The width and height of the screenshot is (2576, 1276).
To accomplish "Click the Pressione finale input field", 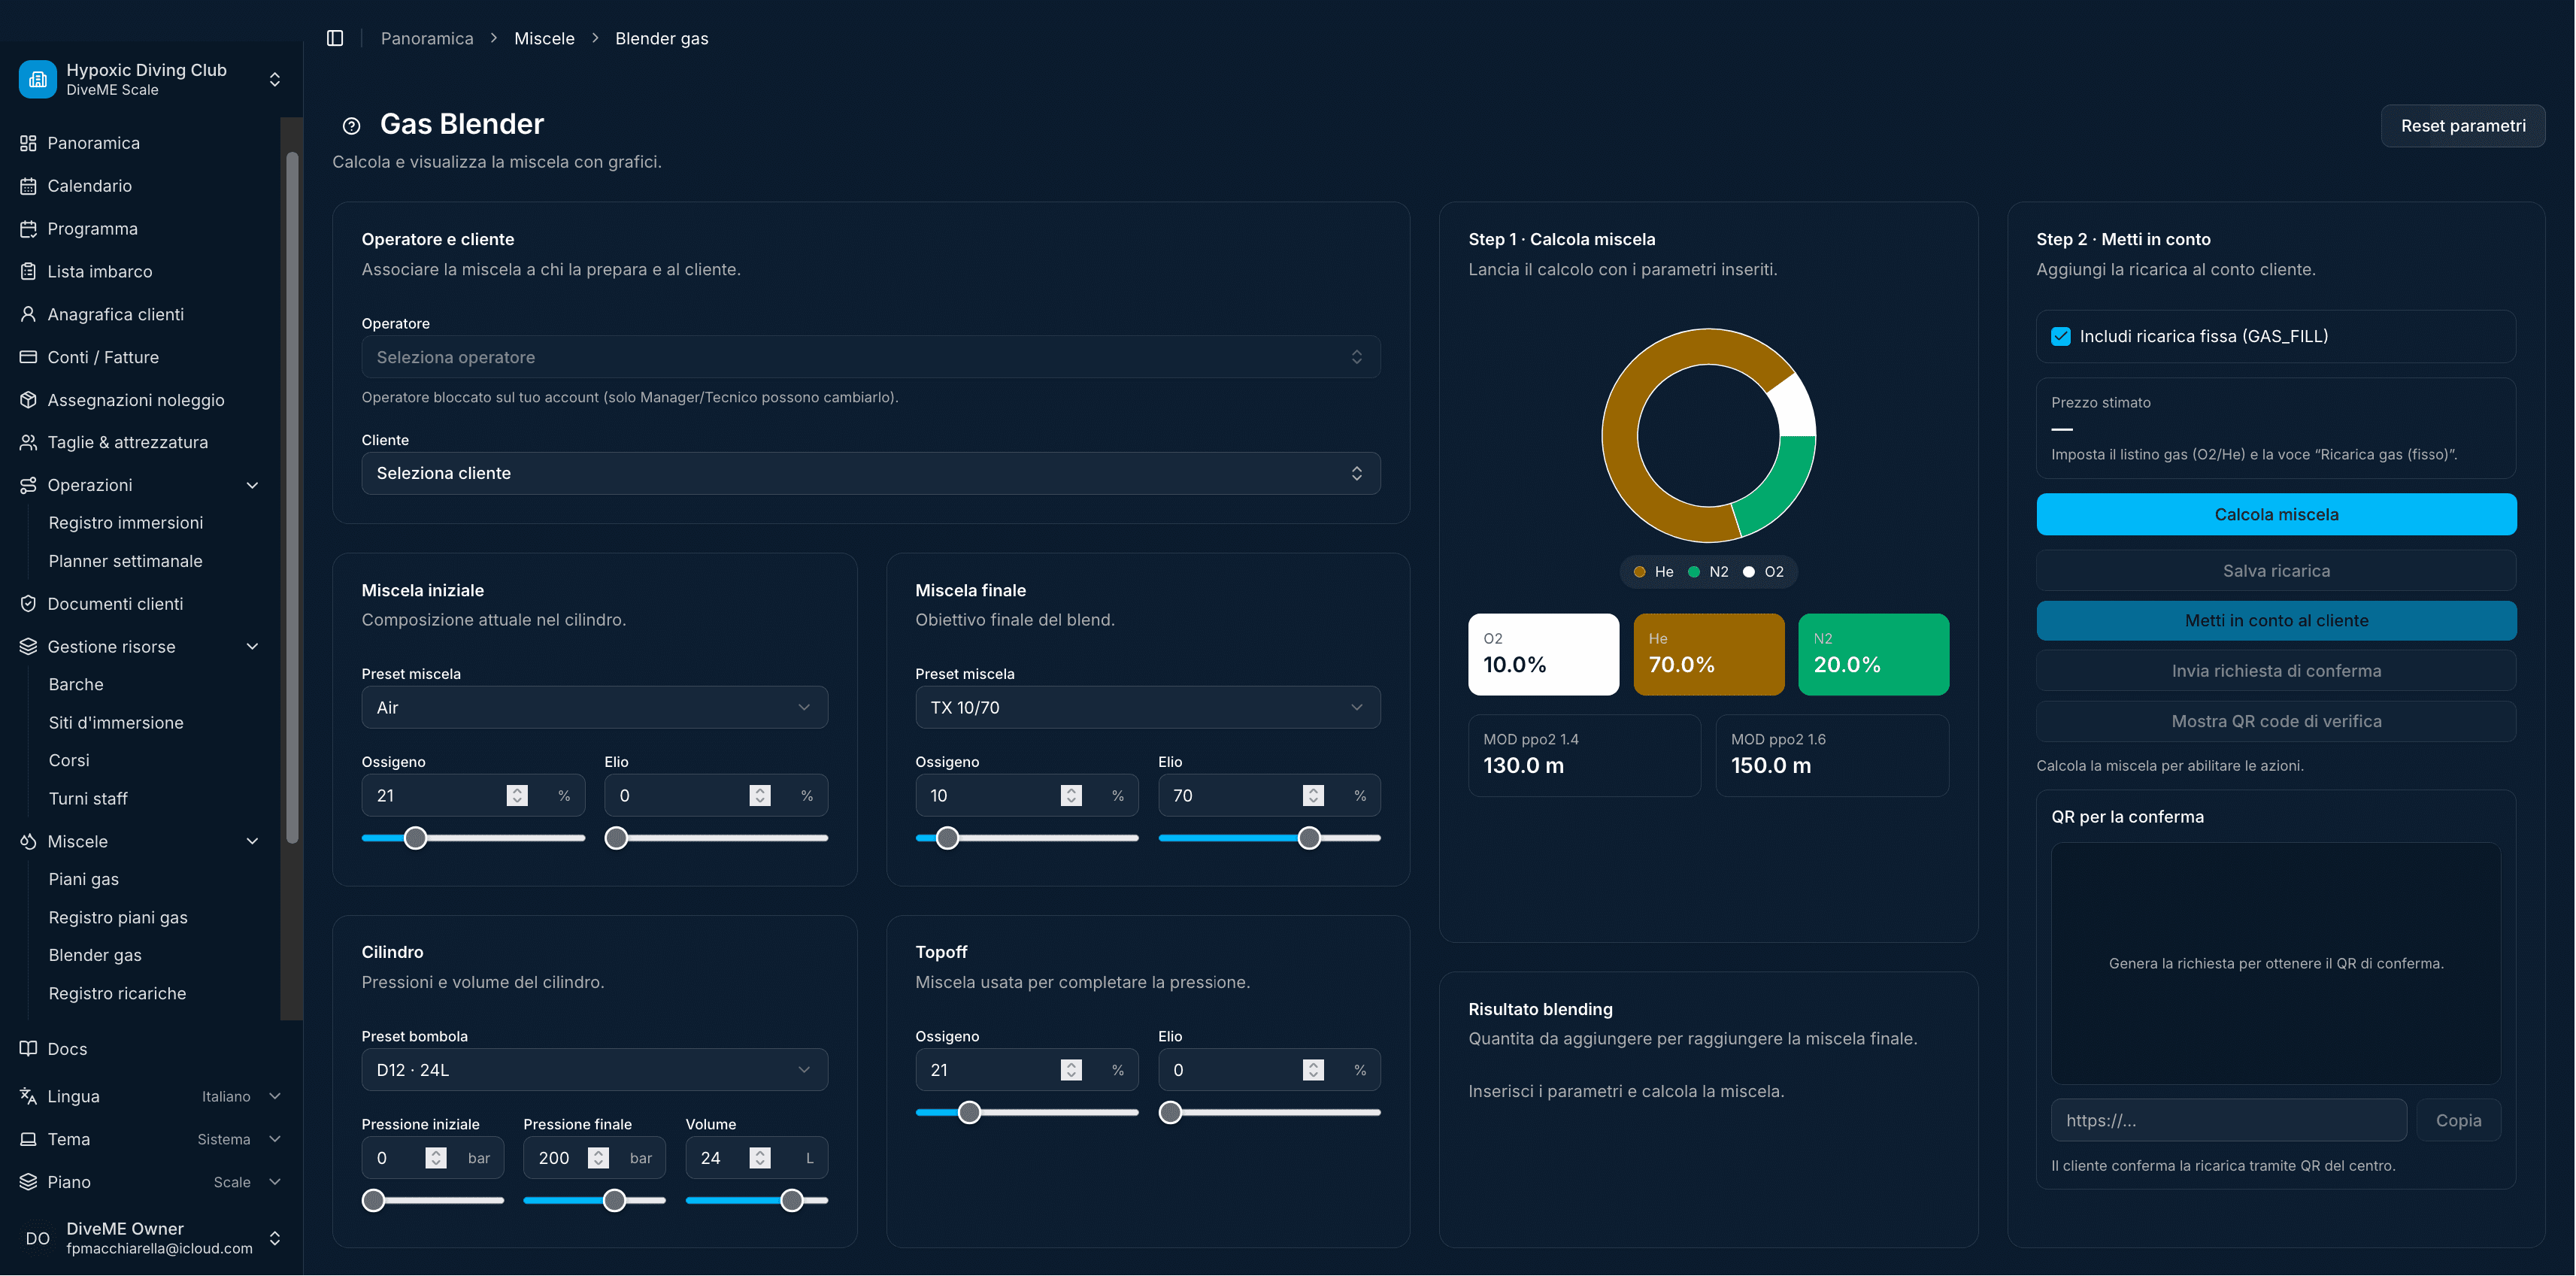I will pos(594,1158).
